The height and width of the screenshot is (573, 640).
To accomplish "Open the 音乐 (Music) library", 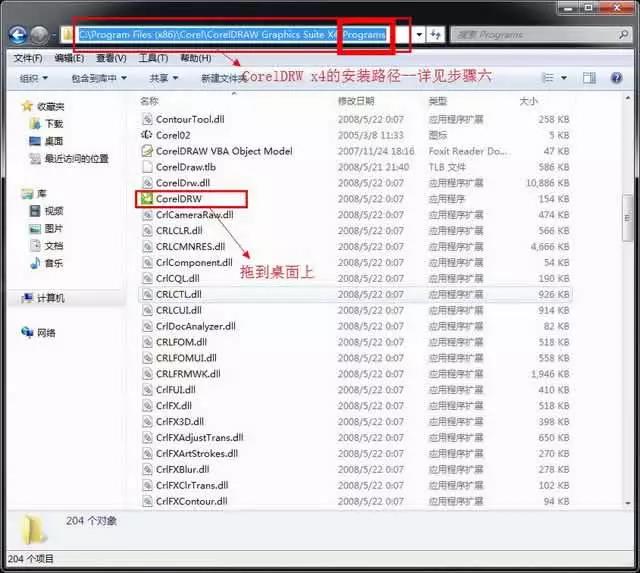I will click(53, 263).
